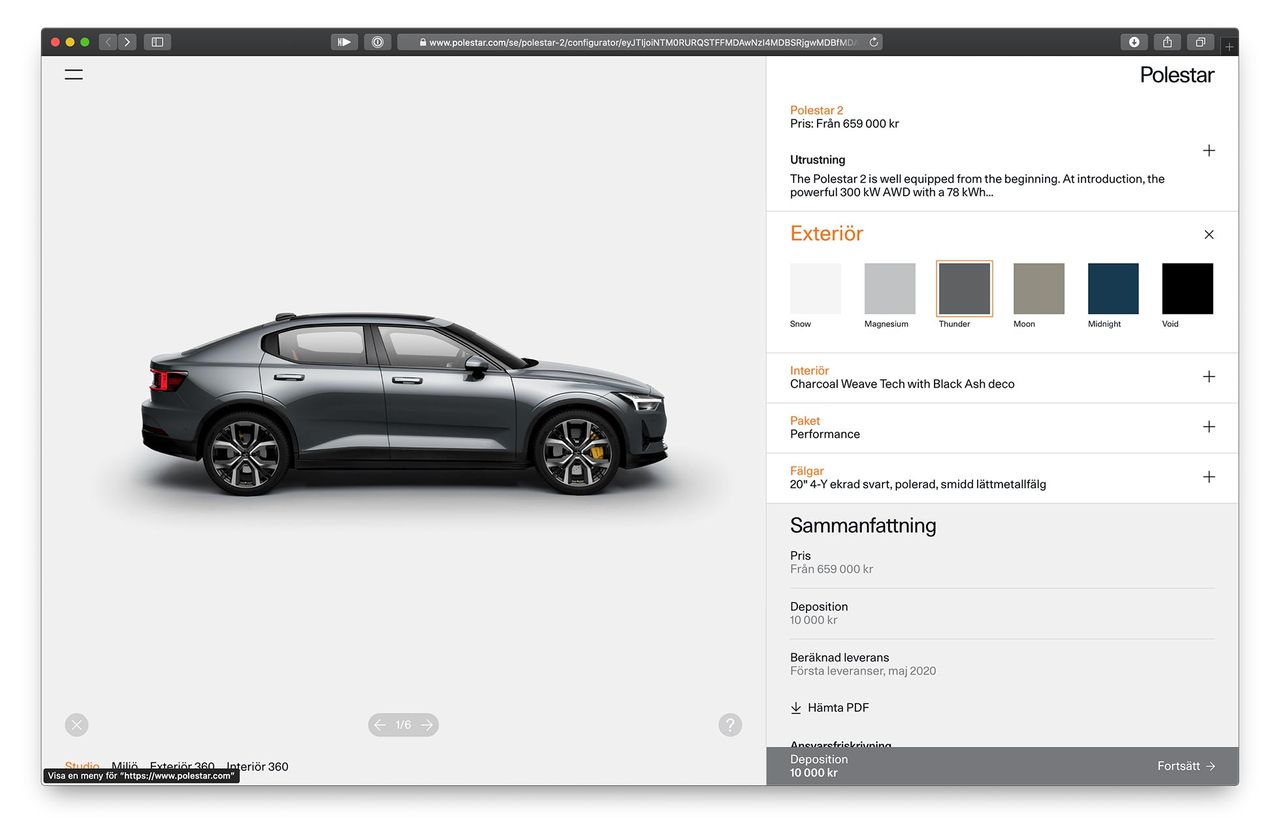The width and height of the screenshot is (1280, 840).
Task: Select Thunder exterior color
Action: point(964,289)
